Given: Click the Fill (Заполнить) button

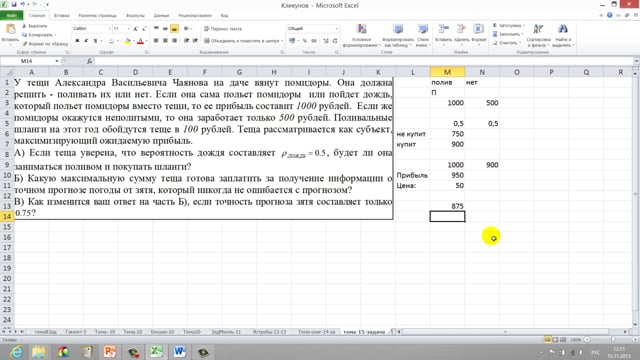Looking at the screenshot, I should [x=508, y=34].
